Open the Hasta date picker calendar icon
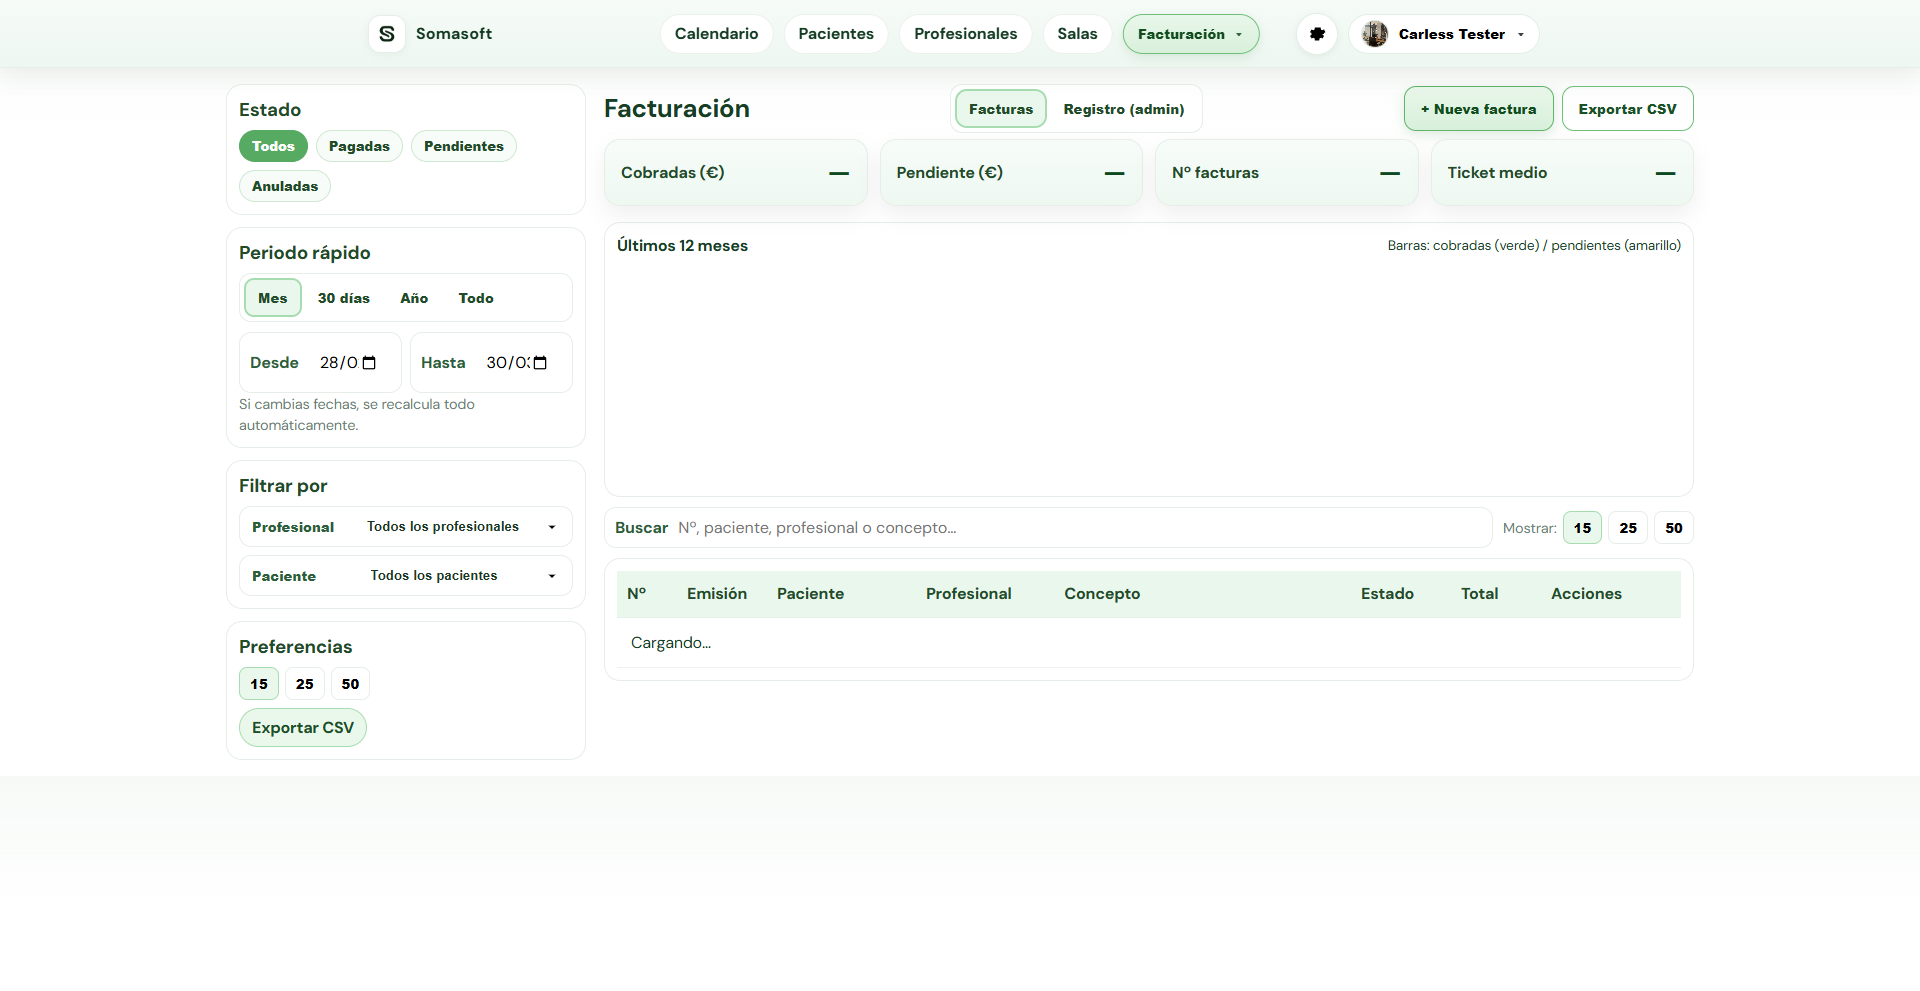 coord(538,362)
